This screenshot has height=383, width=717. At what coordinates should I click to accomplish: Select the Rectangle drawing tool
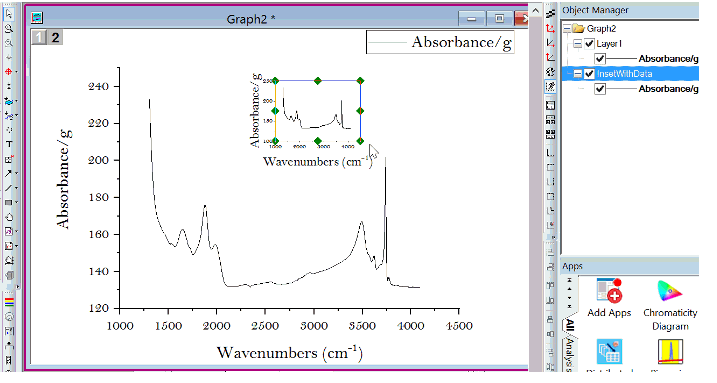pos(8,202)
